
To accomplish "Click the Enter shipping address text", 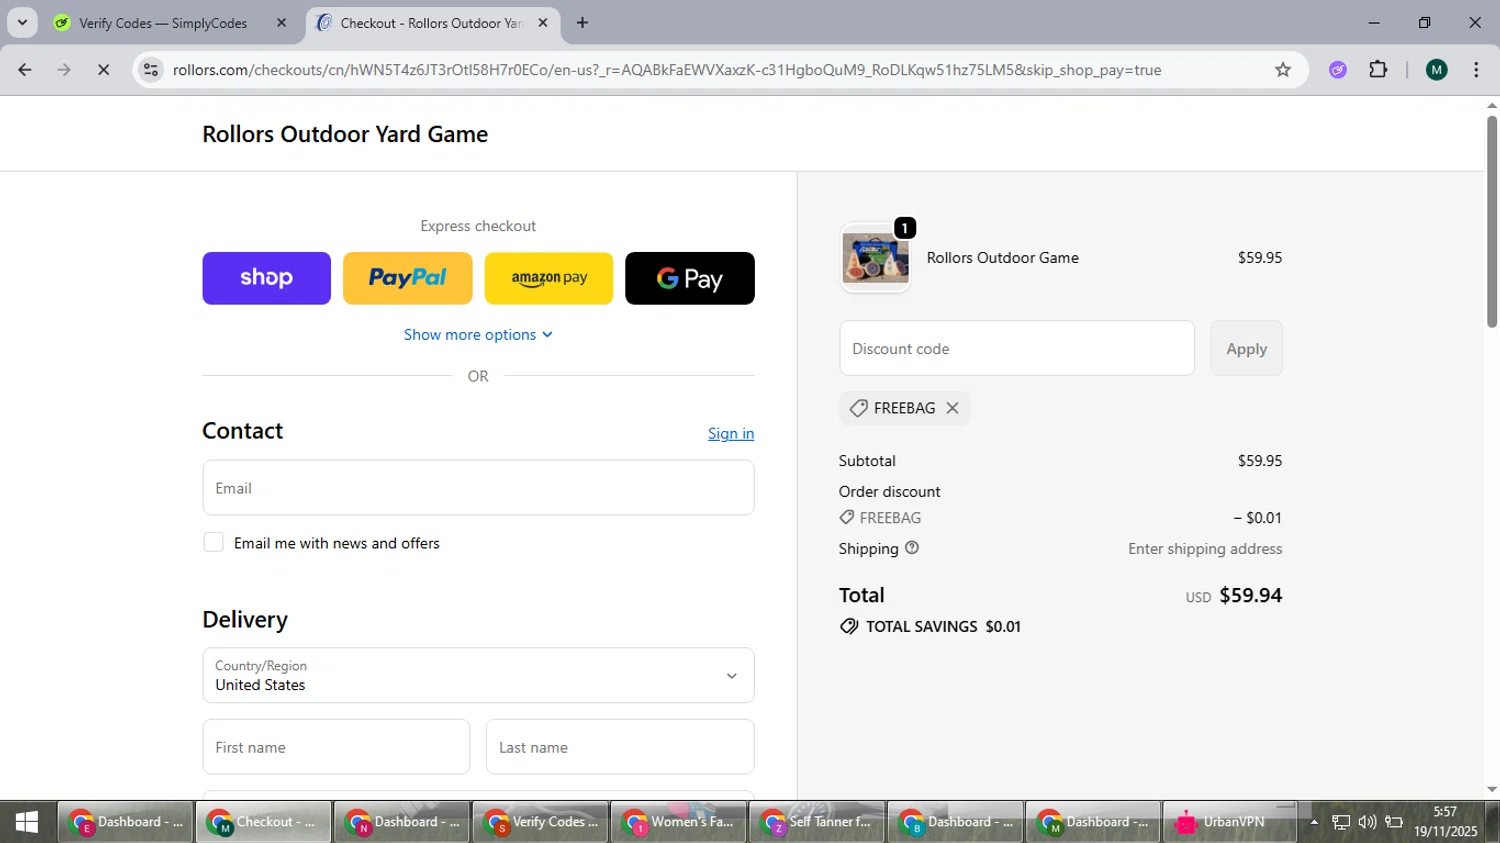I will point(1205,549).
